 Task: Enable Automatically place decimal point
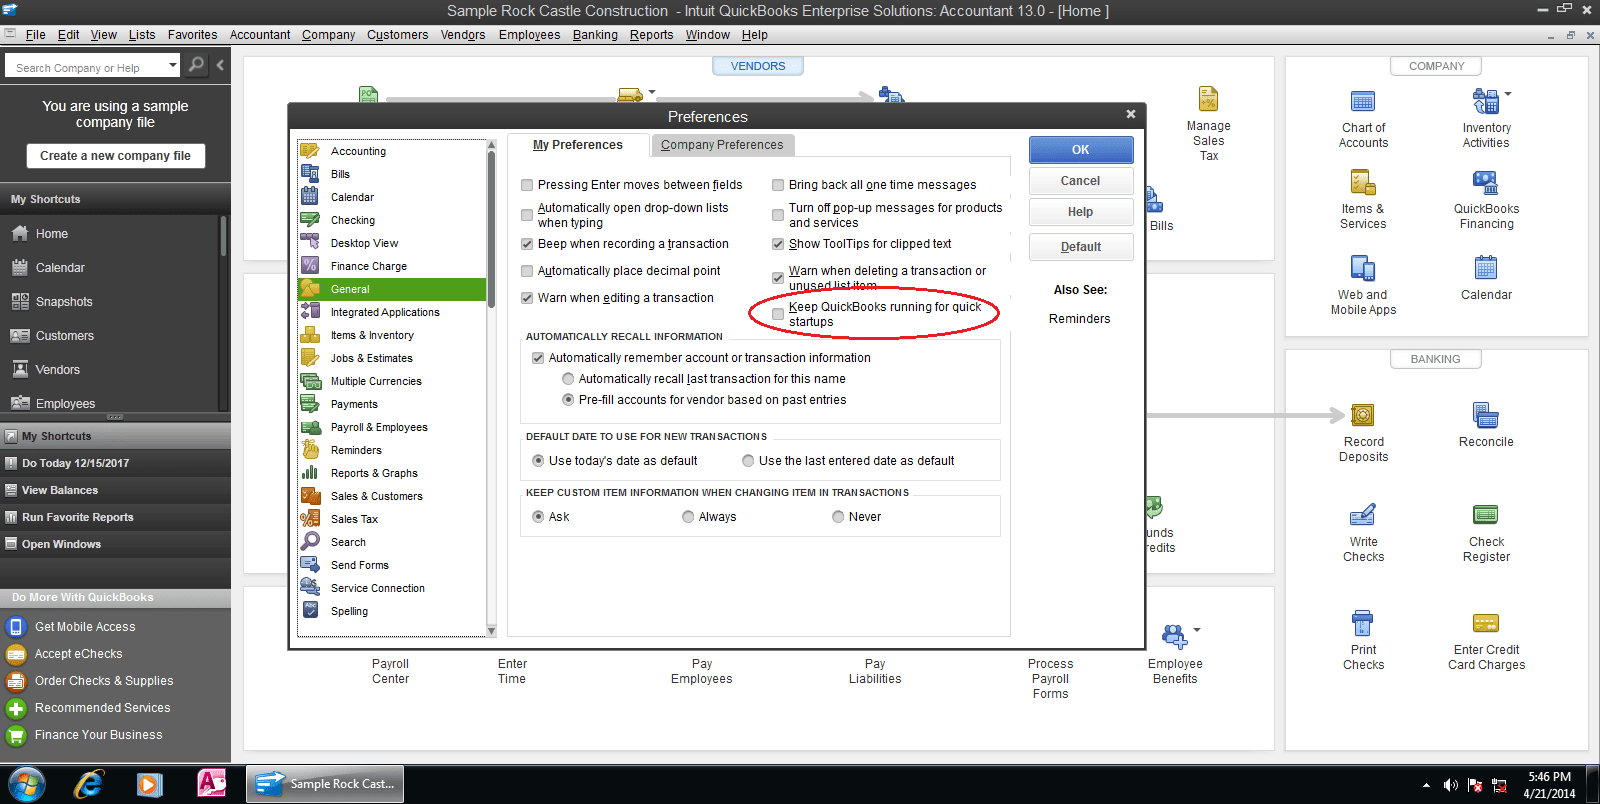point(527,271)
